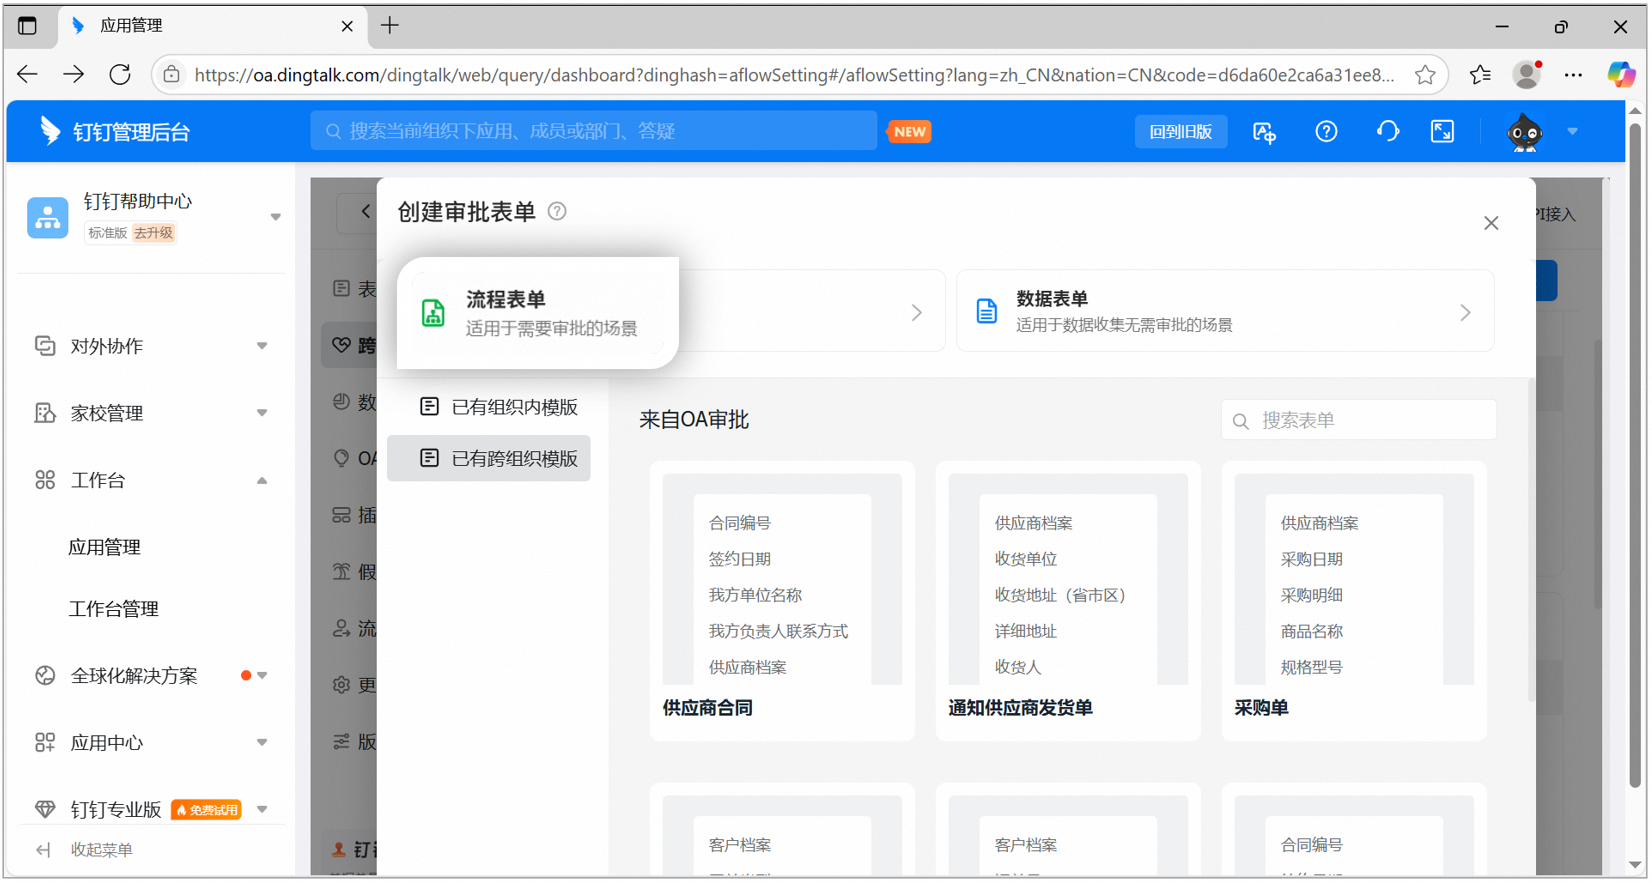Click the 去升级 upgrade tag

pyautogui.click(x=153, y=233)
